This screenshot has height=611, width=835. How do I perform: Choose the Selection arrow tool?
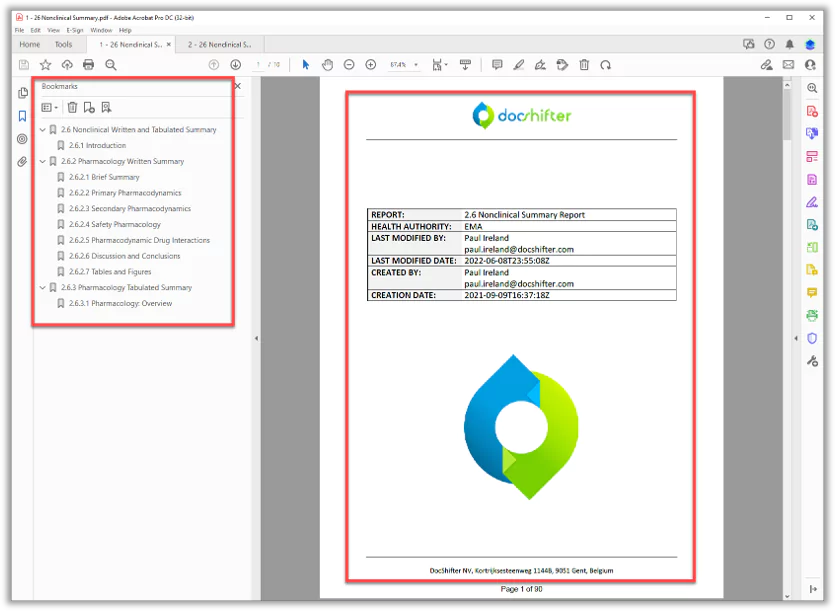[x=305, y=65]
